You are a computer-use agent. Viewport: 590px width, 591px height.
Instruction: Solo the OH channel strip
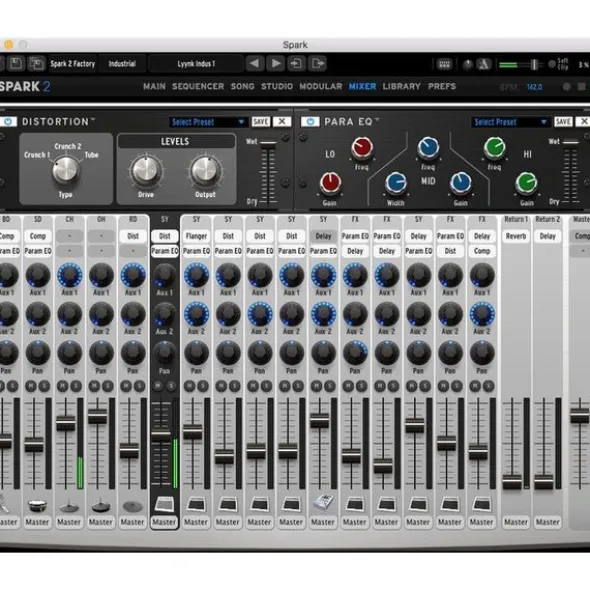[108, 386]
